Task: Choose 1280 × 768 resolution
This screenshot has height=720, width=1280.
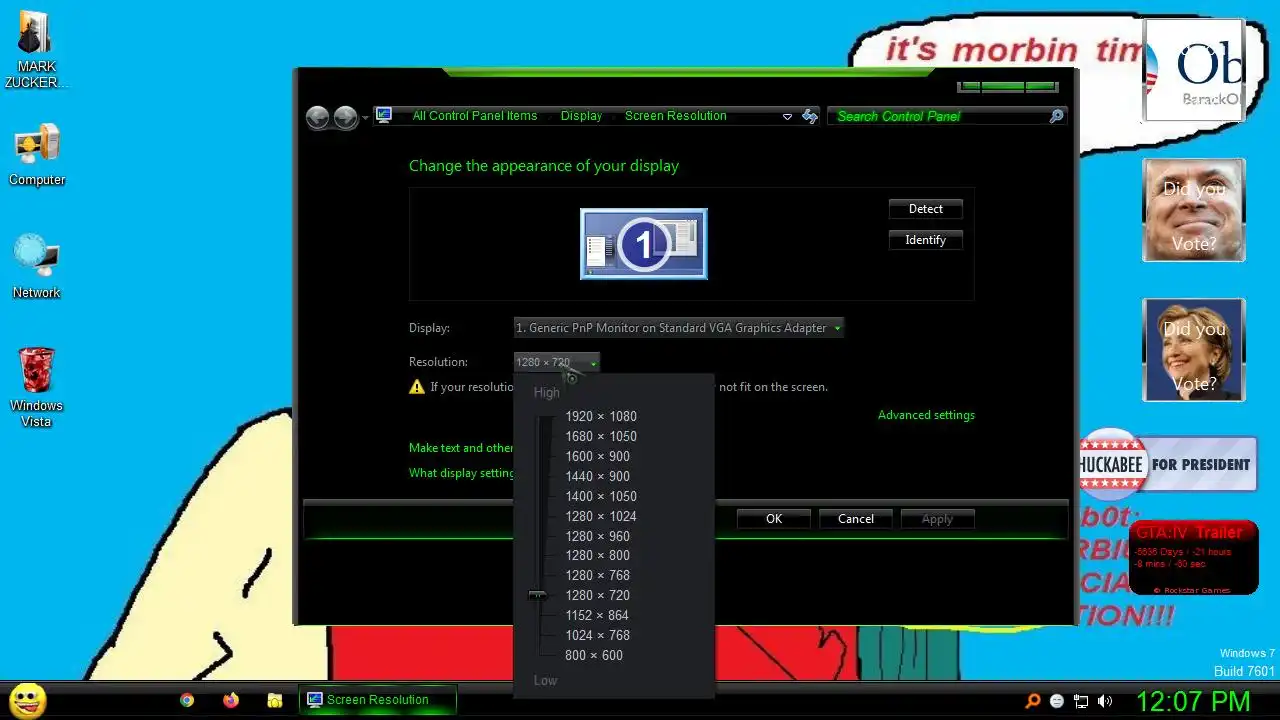Action: [x=598, y=575]
